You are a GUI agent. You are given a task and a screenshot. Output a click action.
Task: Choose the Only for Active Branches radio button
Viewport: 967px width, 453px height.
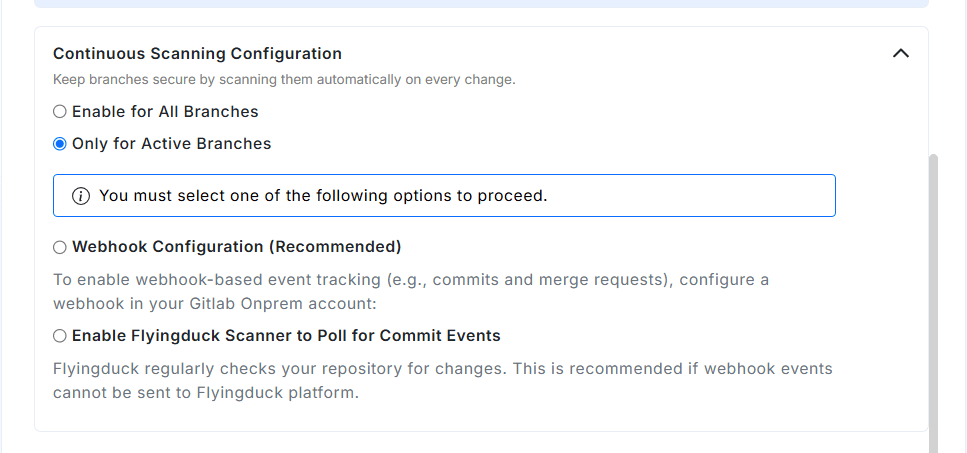pos(60,144)
